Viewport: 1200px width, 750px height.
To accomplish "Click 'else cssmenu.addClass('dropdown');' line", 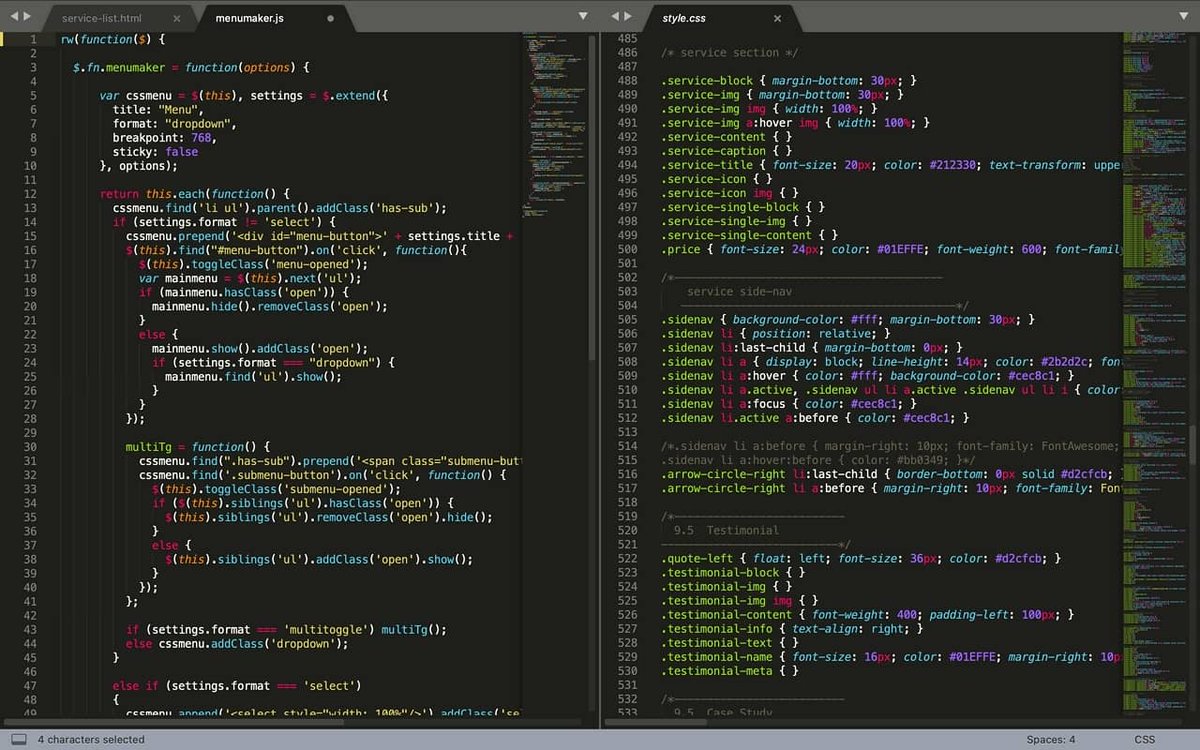I will click(237, 643).
